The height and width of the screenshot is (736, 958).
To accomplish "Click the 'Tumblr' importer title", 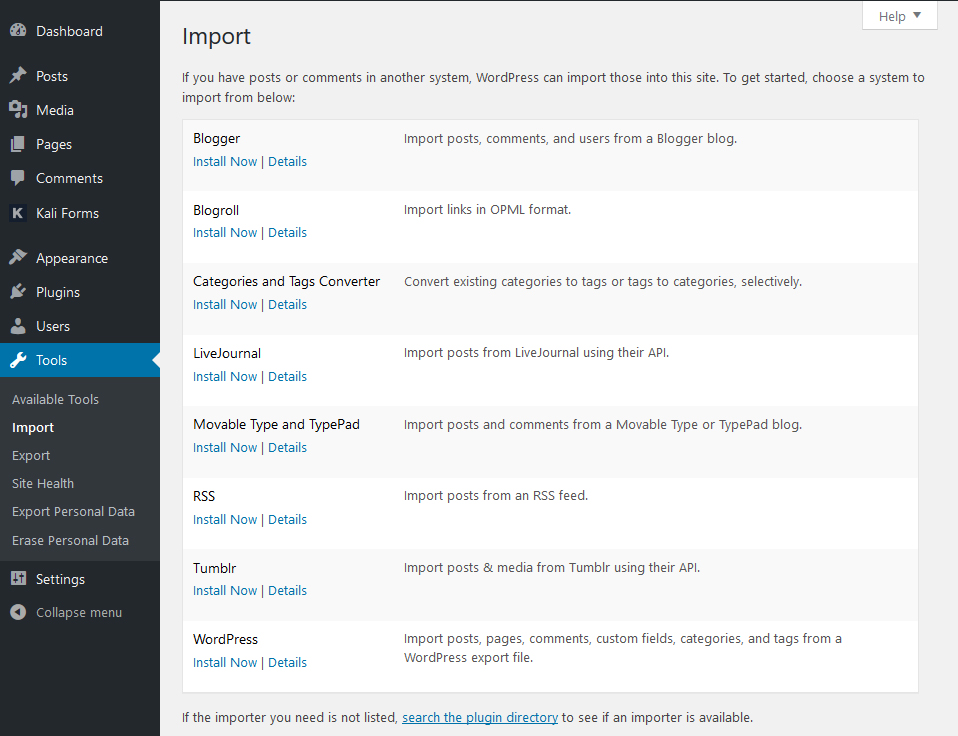I will 214,568.
